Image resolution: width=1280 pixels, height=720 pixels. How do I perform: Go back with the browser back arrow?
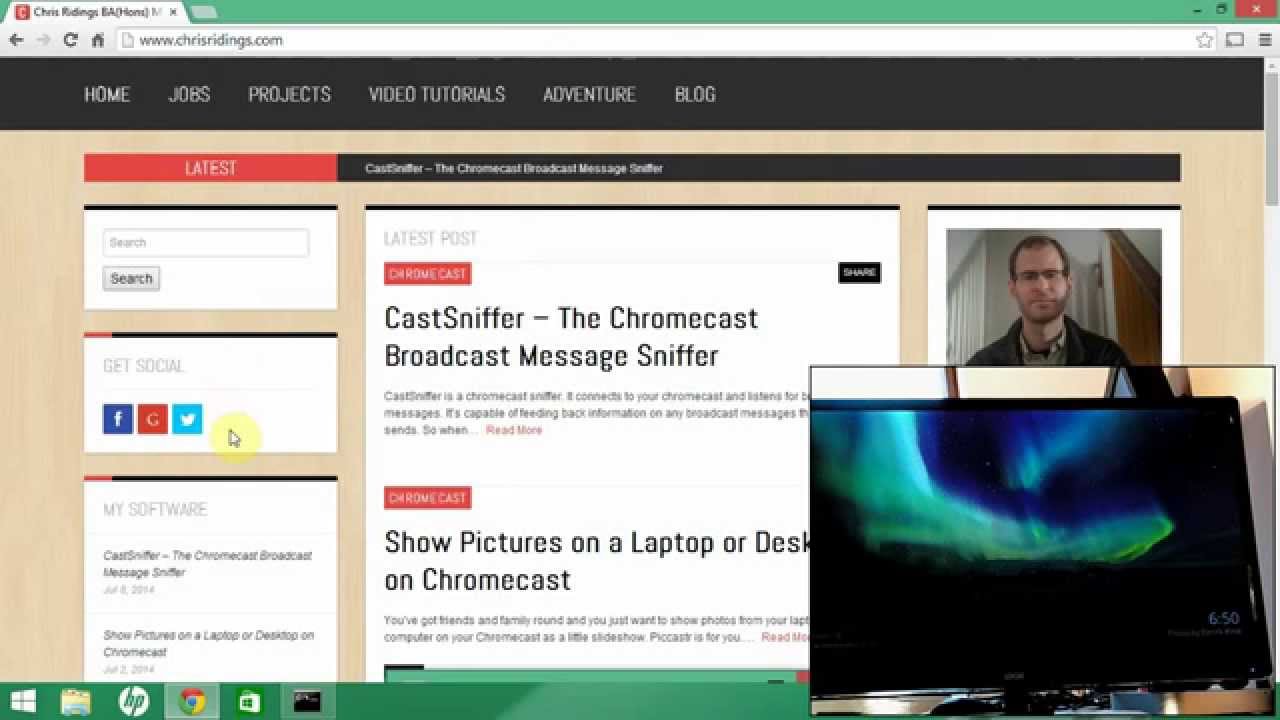[x=16, y=40]
